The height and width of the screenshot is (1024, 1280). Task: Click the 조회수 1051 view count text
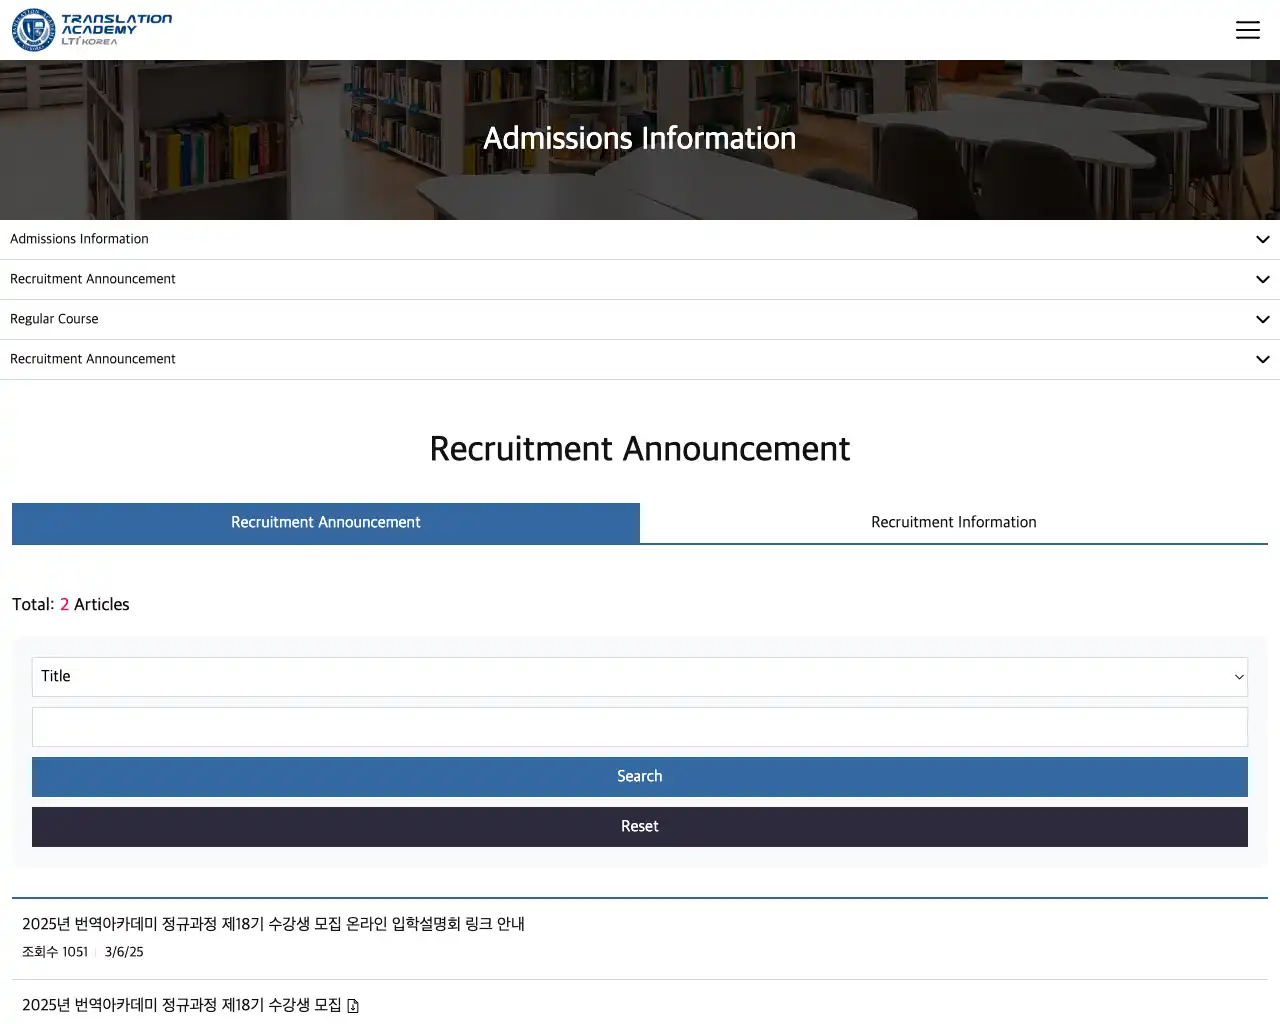coord(55,952)
